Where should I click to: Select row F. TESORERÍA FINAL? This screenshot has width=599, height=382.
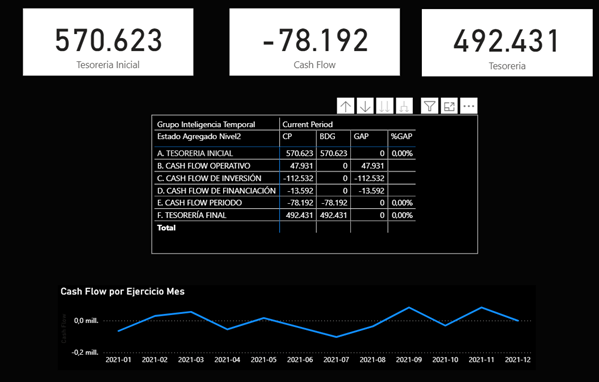(x=285, y=215)
